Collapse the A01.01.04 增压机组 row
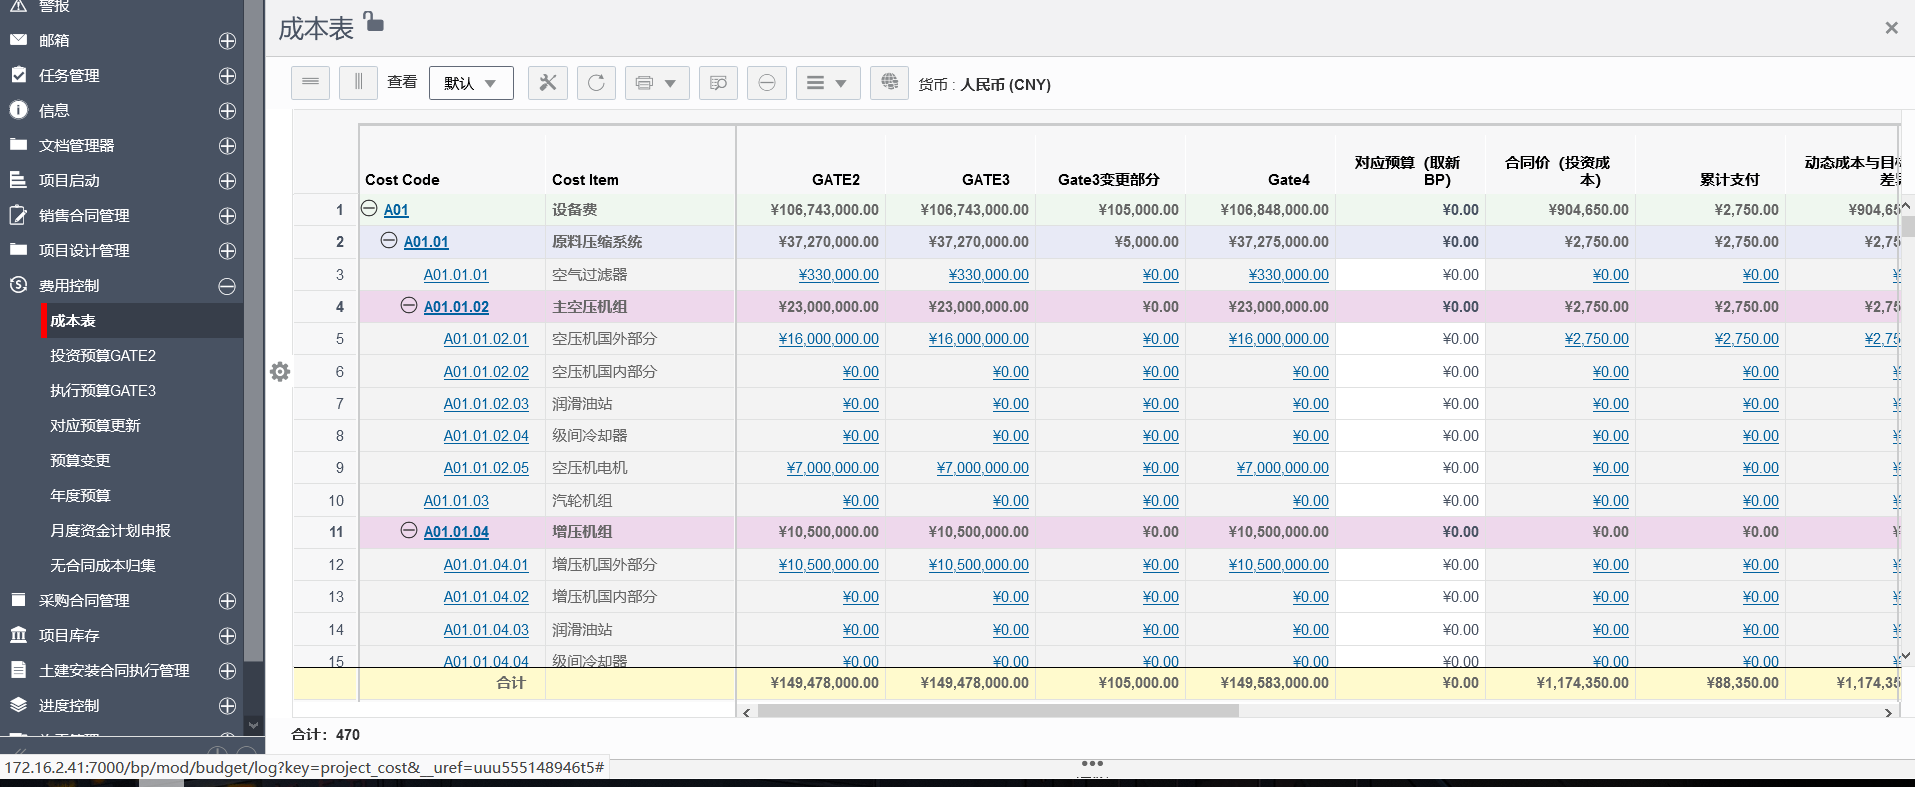Viewport: 1915px width, 787px height. pos(409,531)
